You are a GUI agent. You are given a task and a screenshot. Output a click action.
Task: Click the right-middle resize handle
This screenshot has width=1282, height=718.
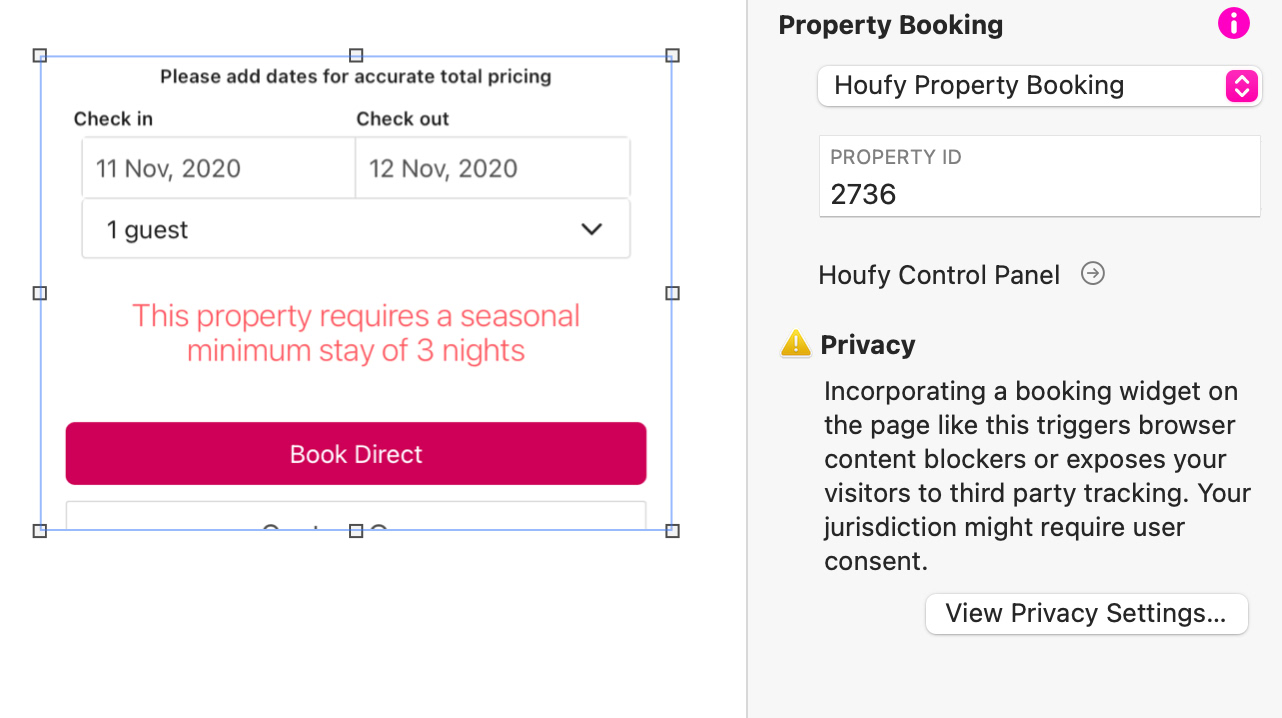(672, 293)
